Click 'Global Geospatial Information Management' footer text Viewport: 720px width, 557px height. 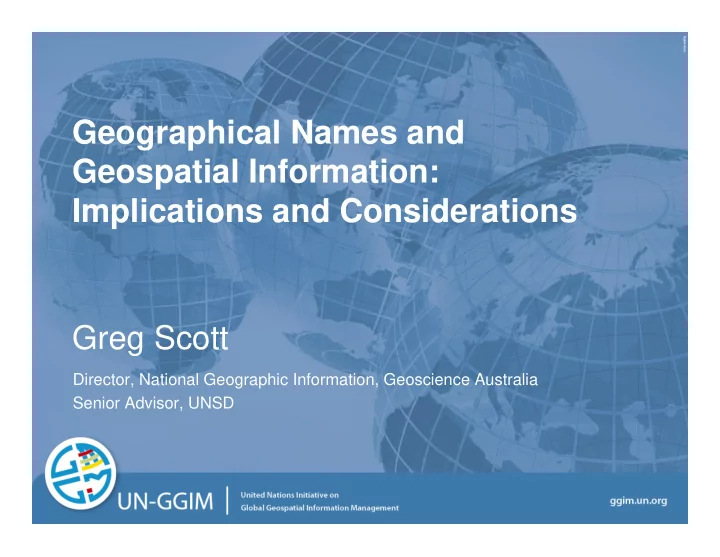coord(320,508)
